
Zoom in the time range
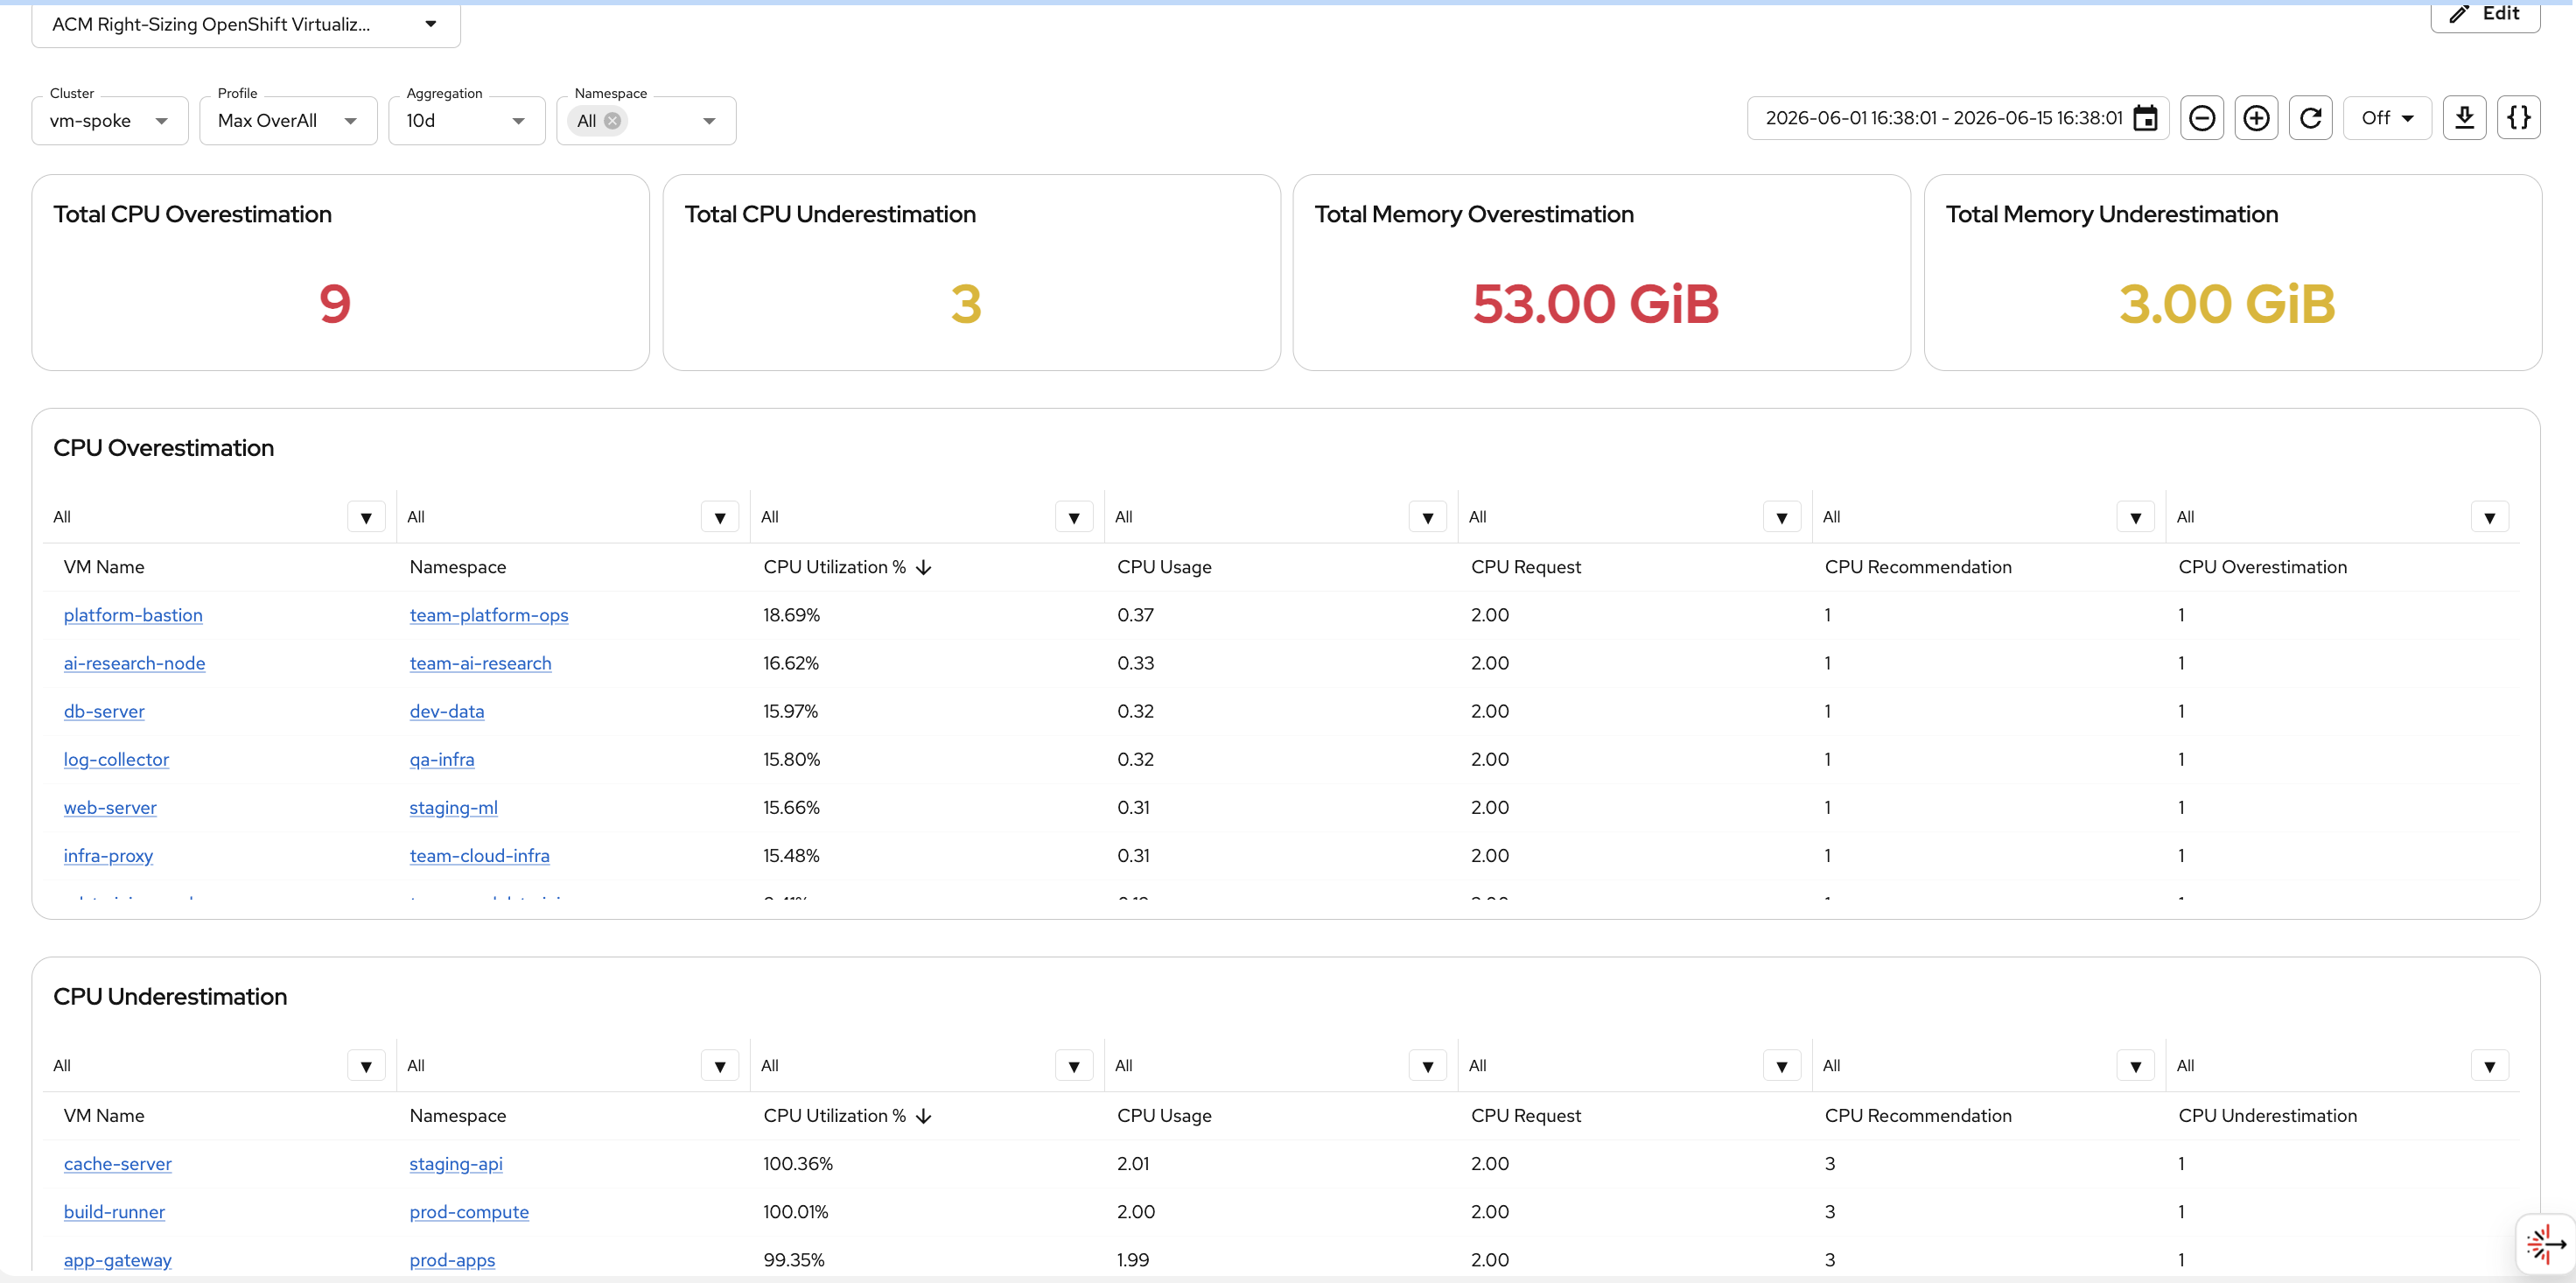[x=2256, y=118]
